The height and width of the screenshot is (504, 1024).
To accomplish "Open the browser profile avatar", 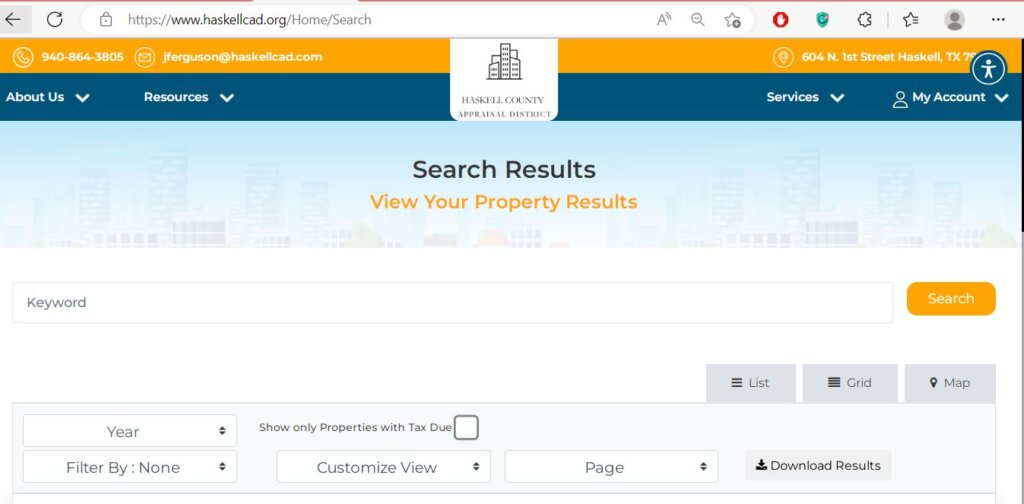I will coord(955,20).
